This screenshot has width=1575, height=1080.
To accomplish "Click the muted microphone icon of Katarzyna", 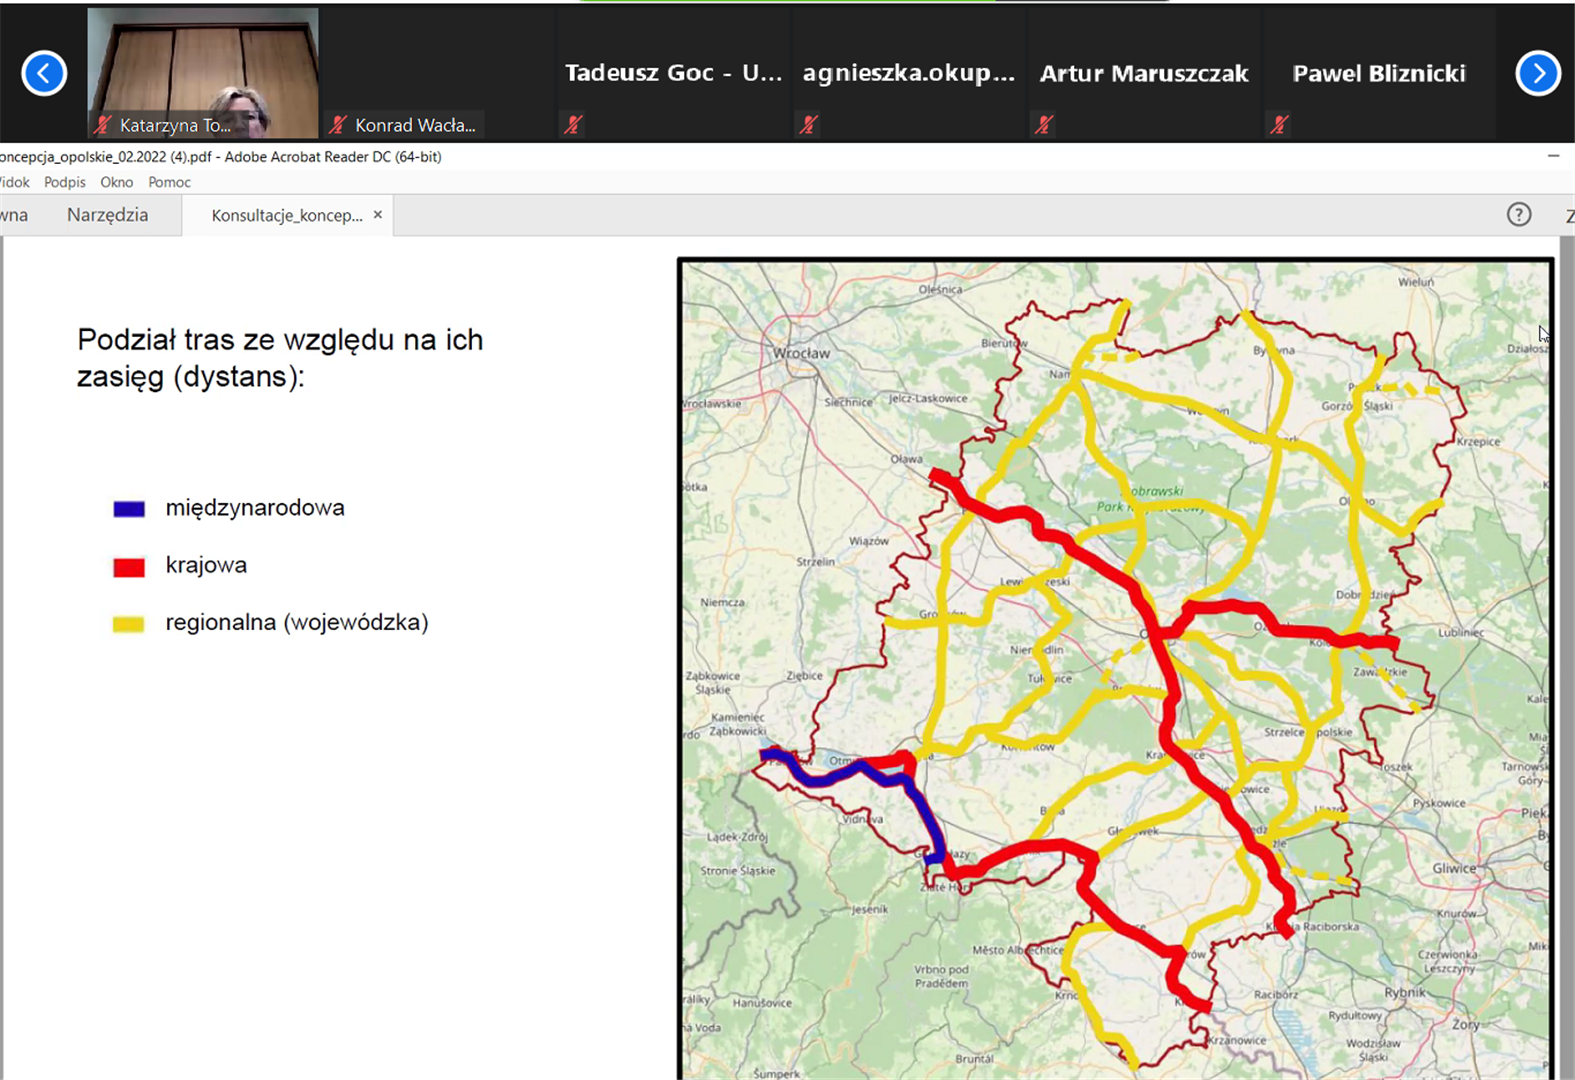I will click(x=102, y=125).
